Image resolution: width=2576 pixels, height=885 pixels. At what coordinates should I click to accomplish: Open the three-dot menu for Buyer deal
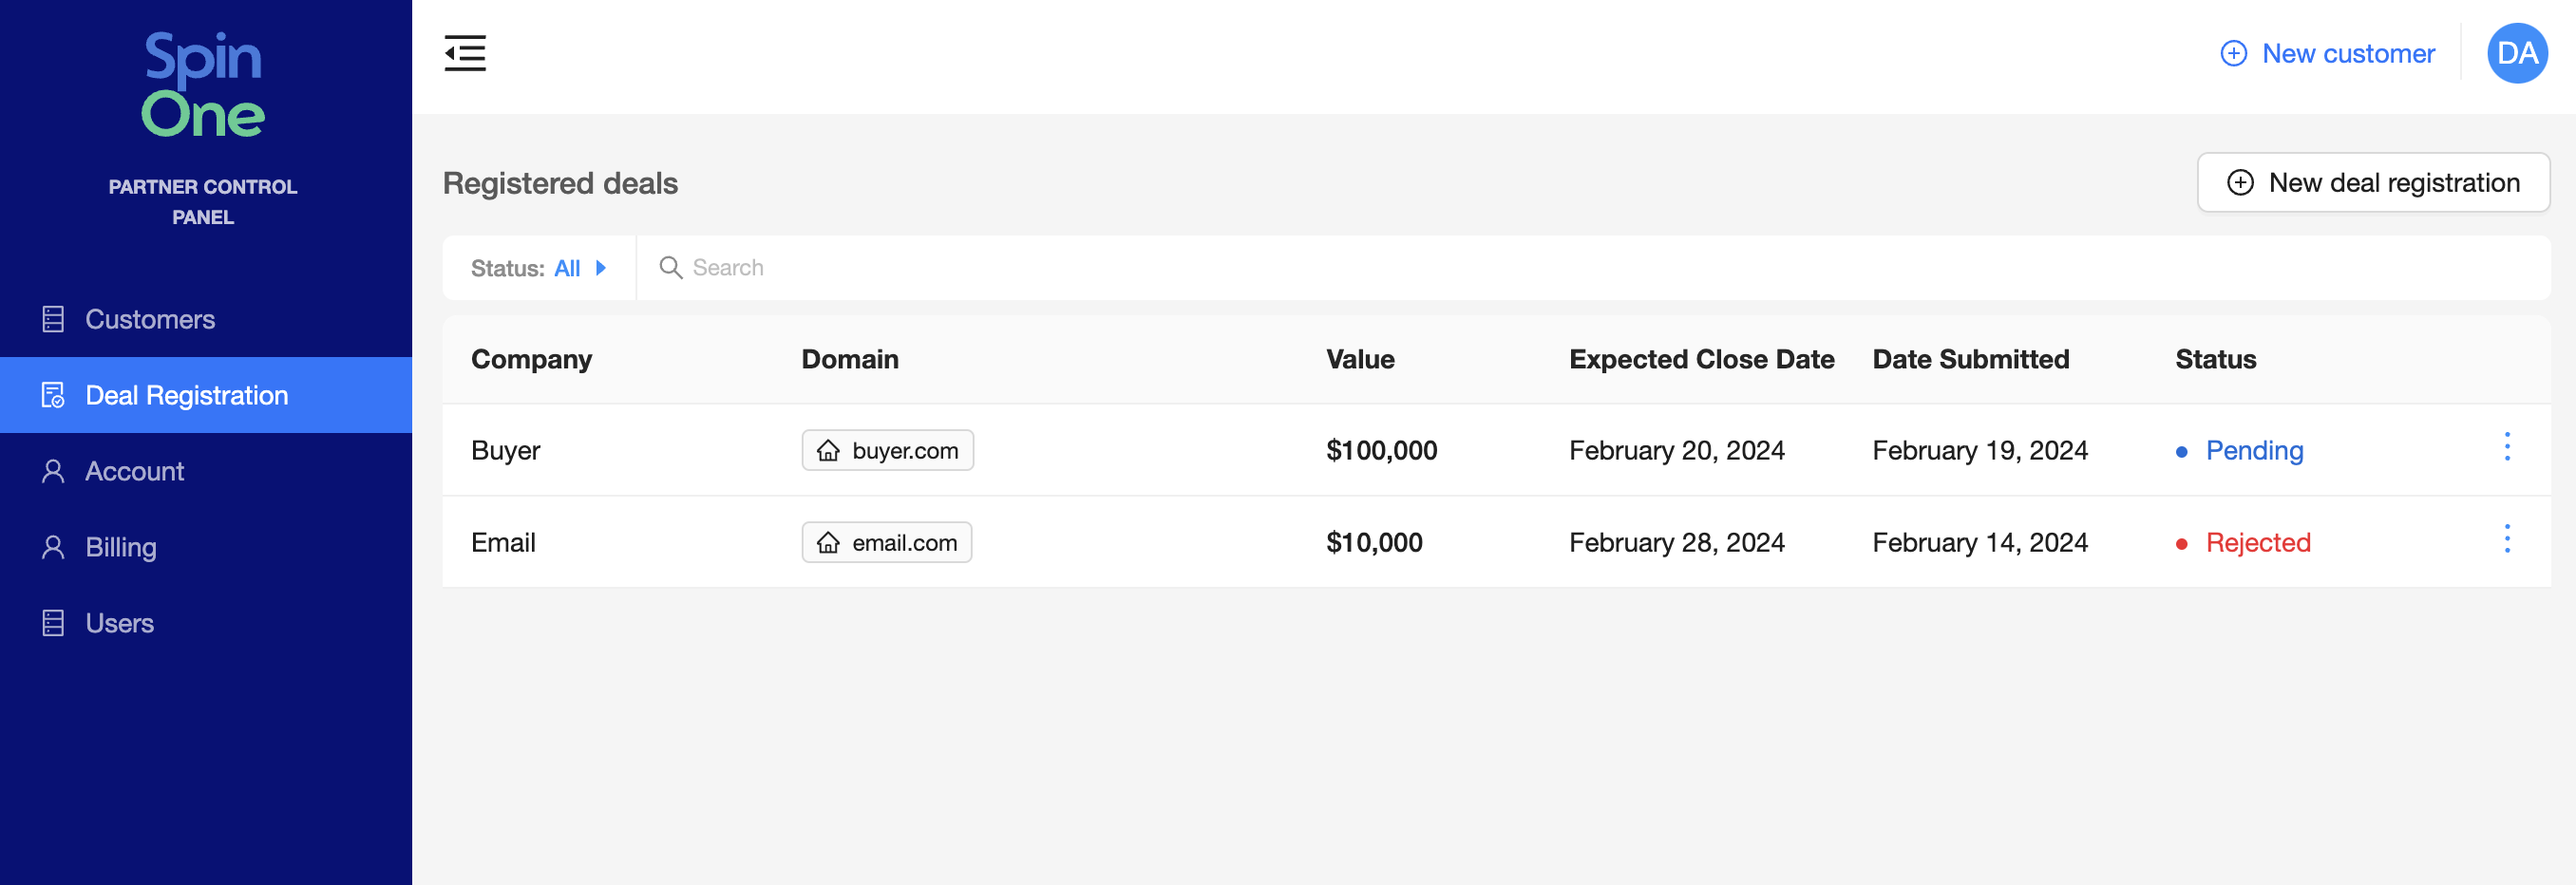(x=2506, y=447)
